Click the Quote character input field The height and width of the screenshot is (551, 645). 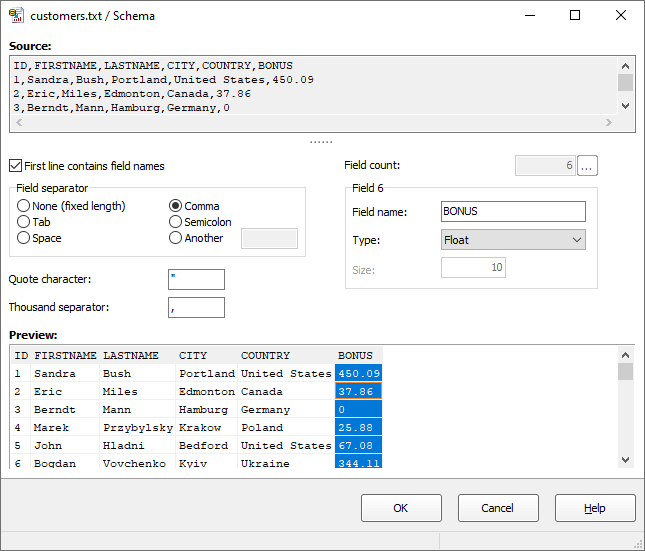196,280
